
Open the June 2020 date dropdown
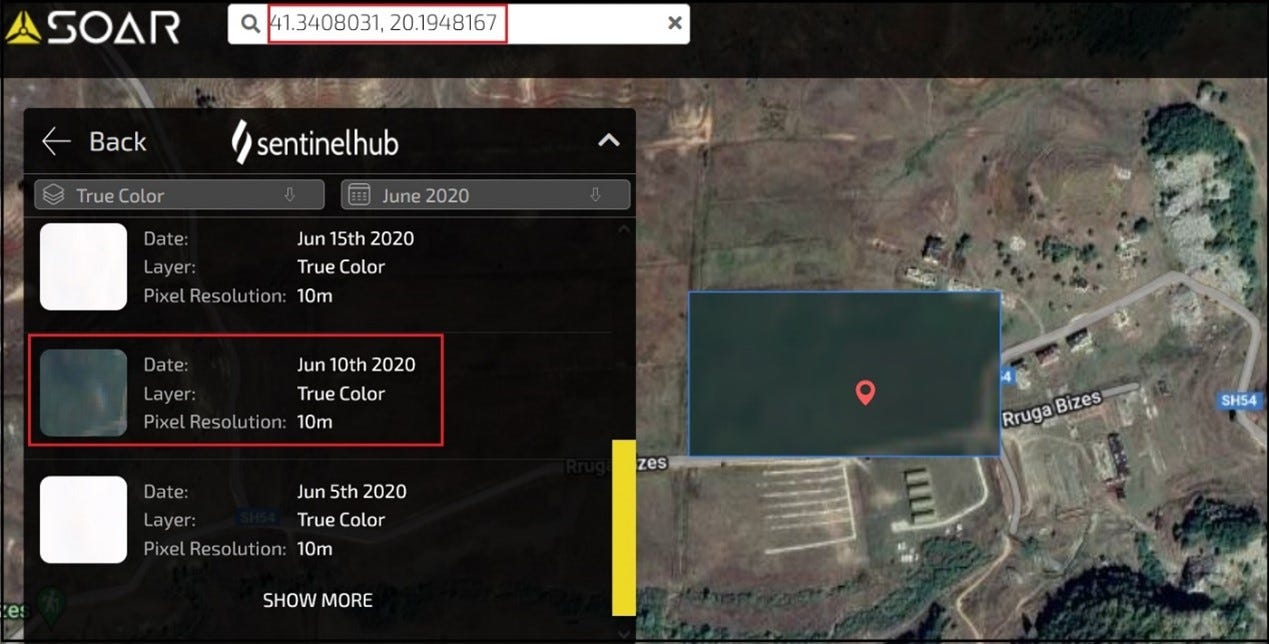pos(486,195)
